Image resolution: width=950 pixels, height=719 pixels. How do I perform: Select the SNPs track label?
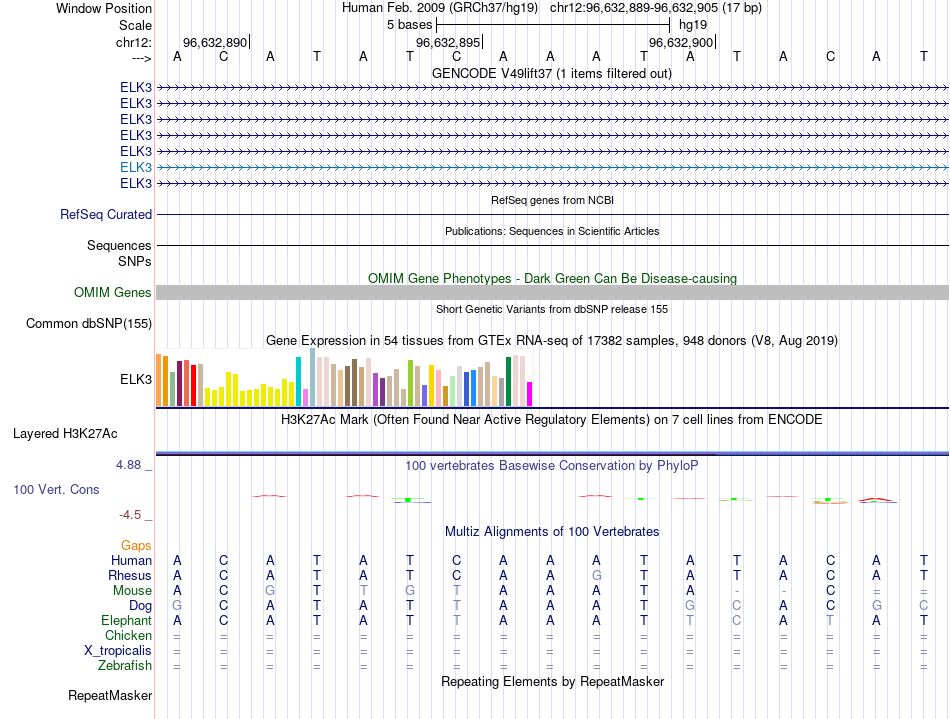coord(135,261)
